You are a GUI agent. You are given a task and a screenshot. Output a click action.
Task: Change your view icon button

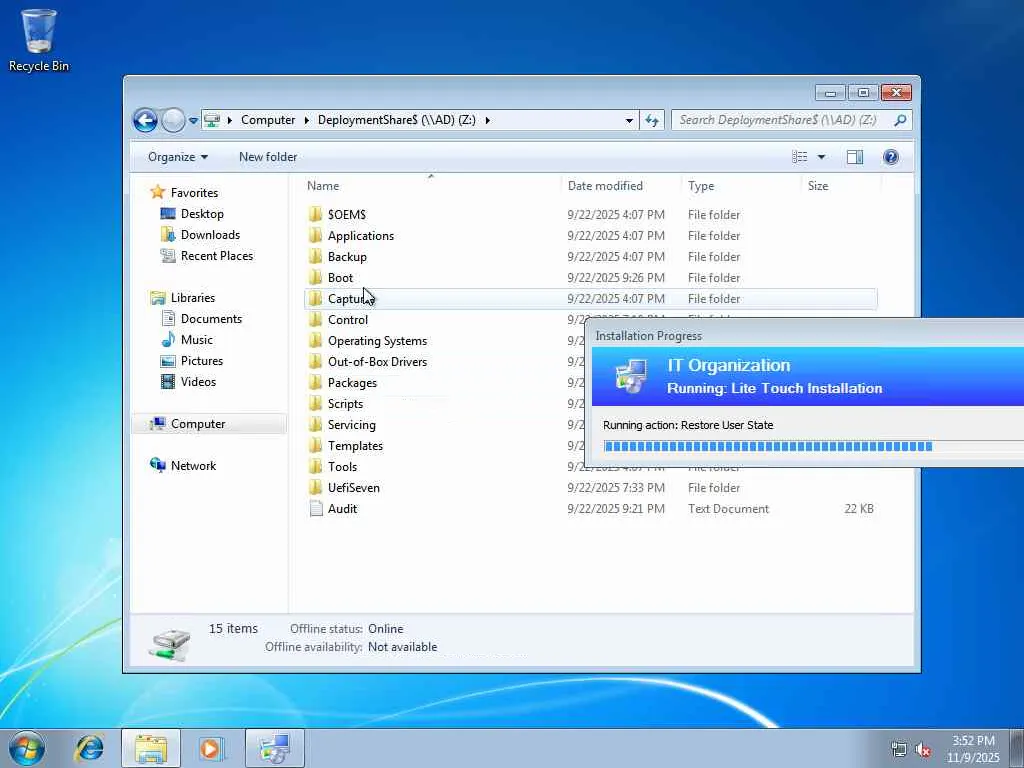799,157
